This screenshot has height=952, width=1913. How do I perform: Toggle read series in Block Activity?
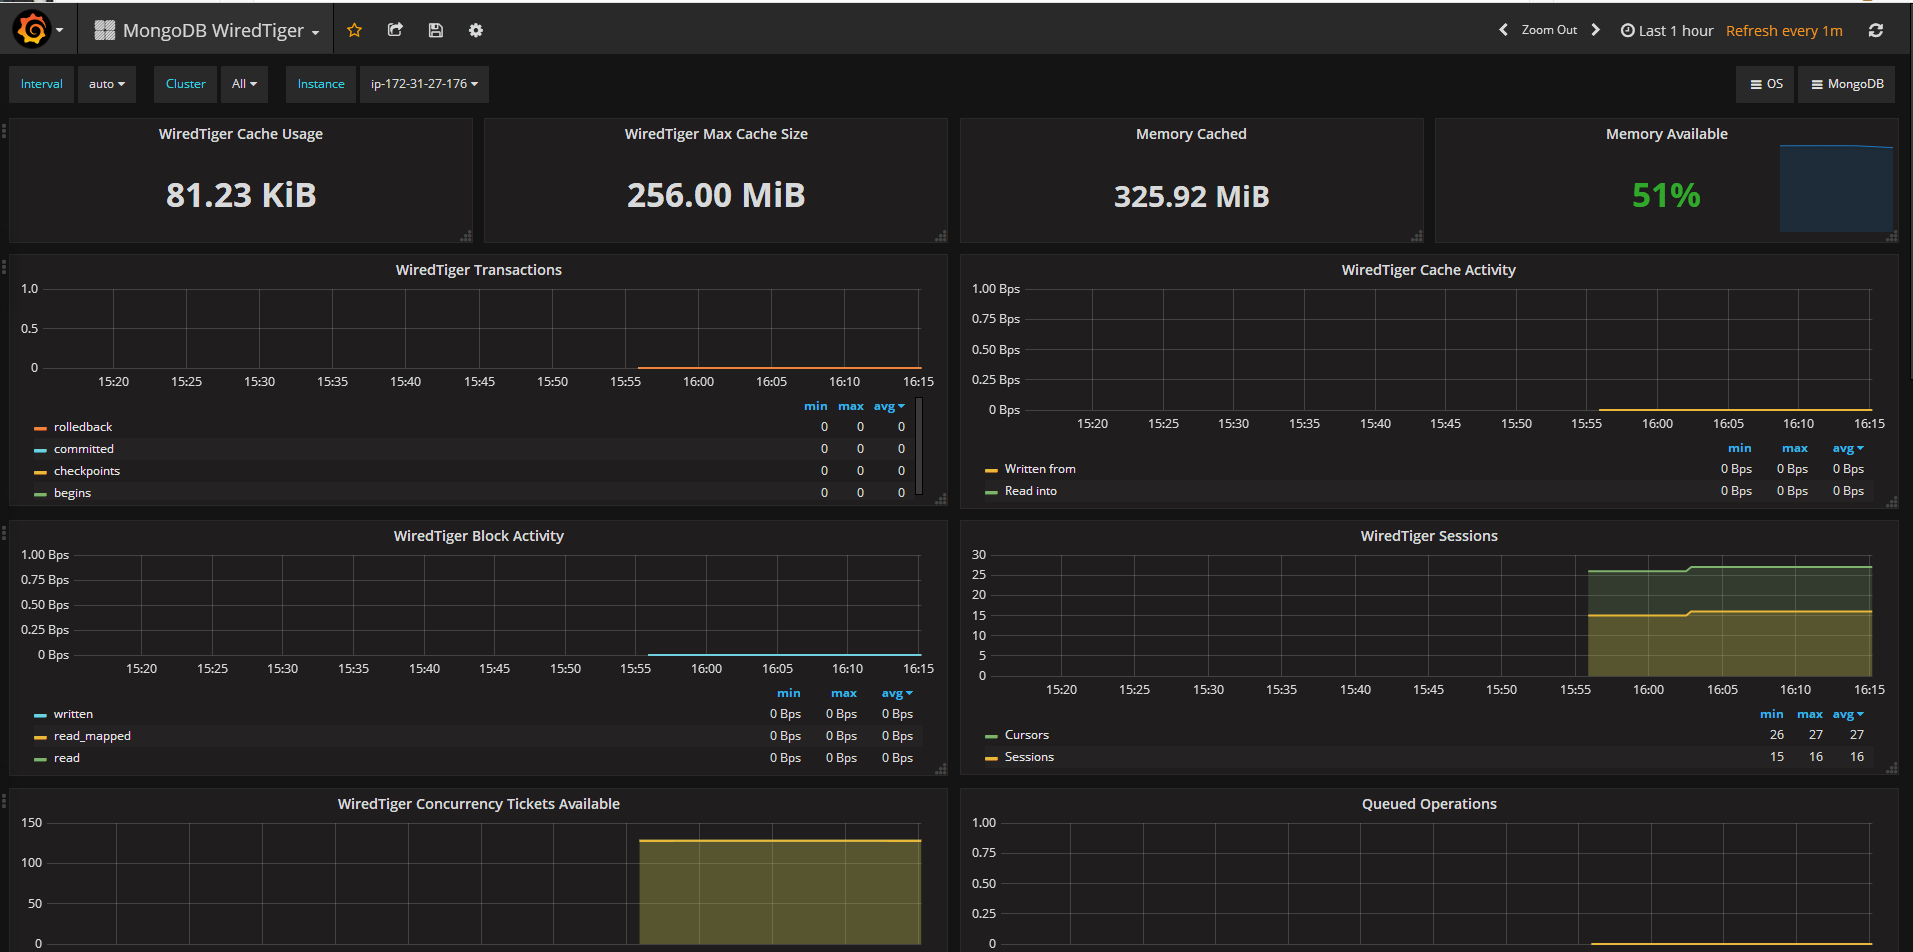[67, 758]
